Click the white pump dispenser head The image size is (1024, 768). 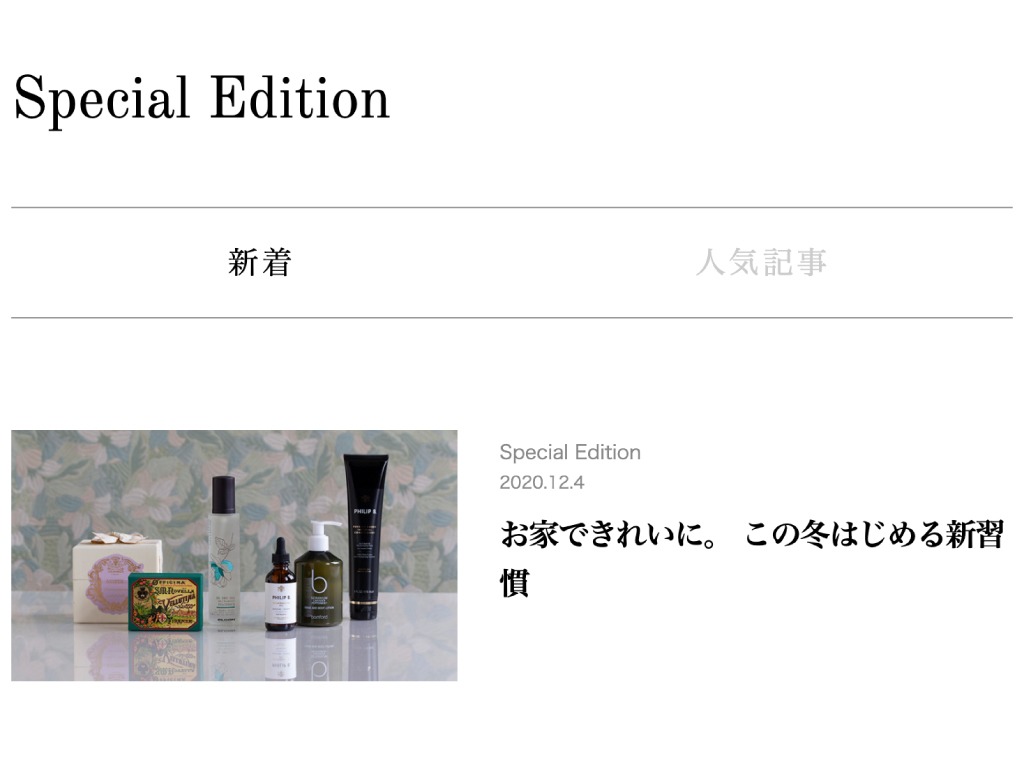pos(323,536)
